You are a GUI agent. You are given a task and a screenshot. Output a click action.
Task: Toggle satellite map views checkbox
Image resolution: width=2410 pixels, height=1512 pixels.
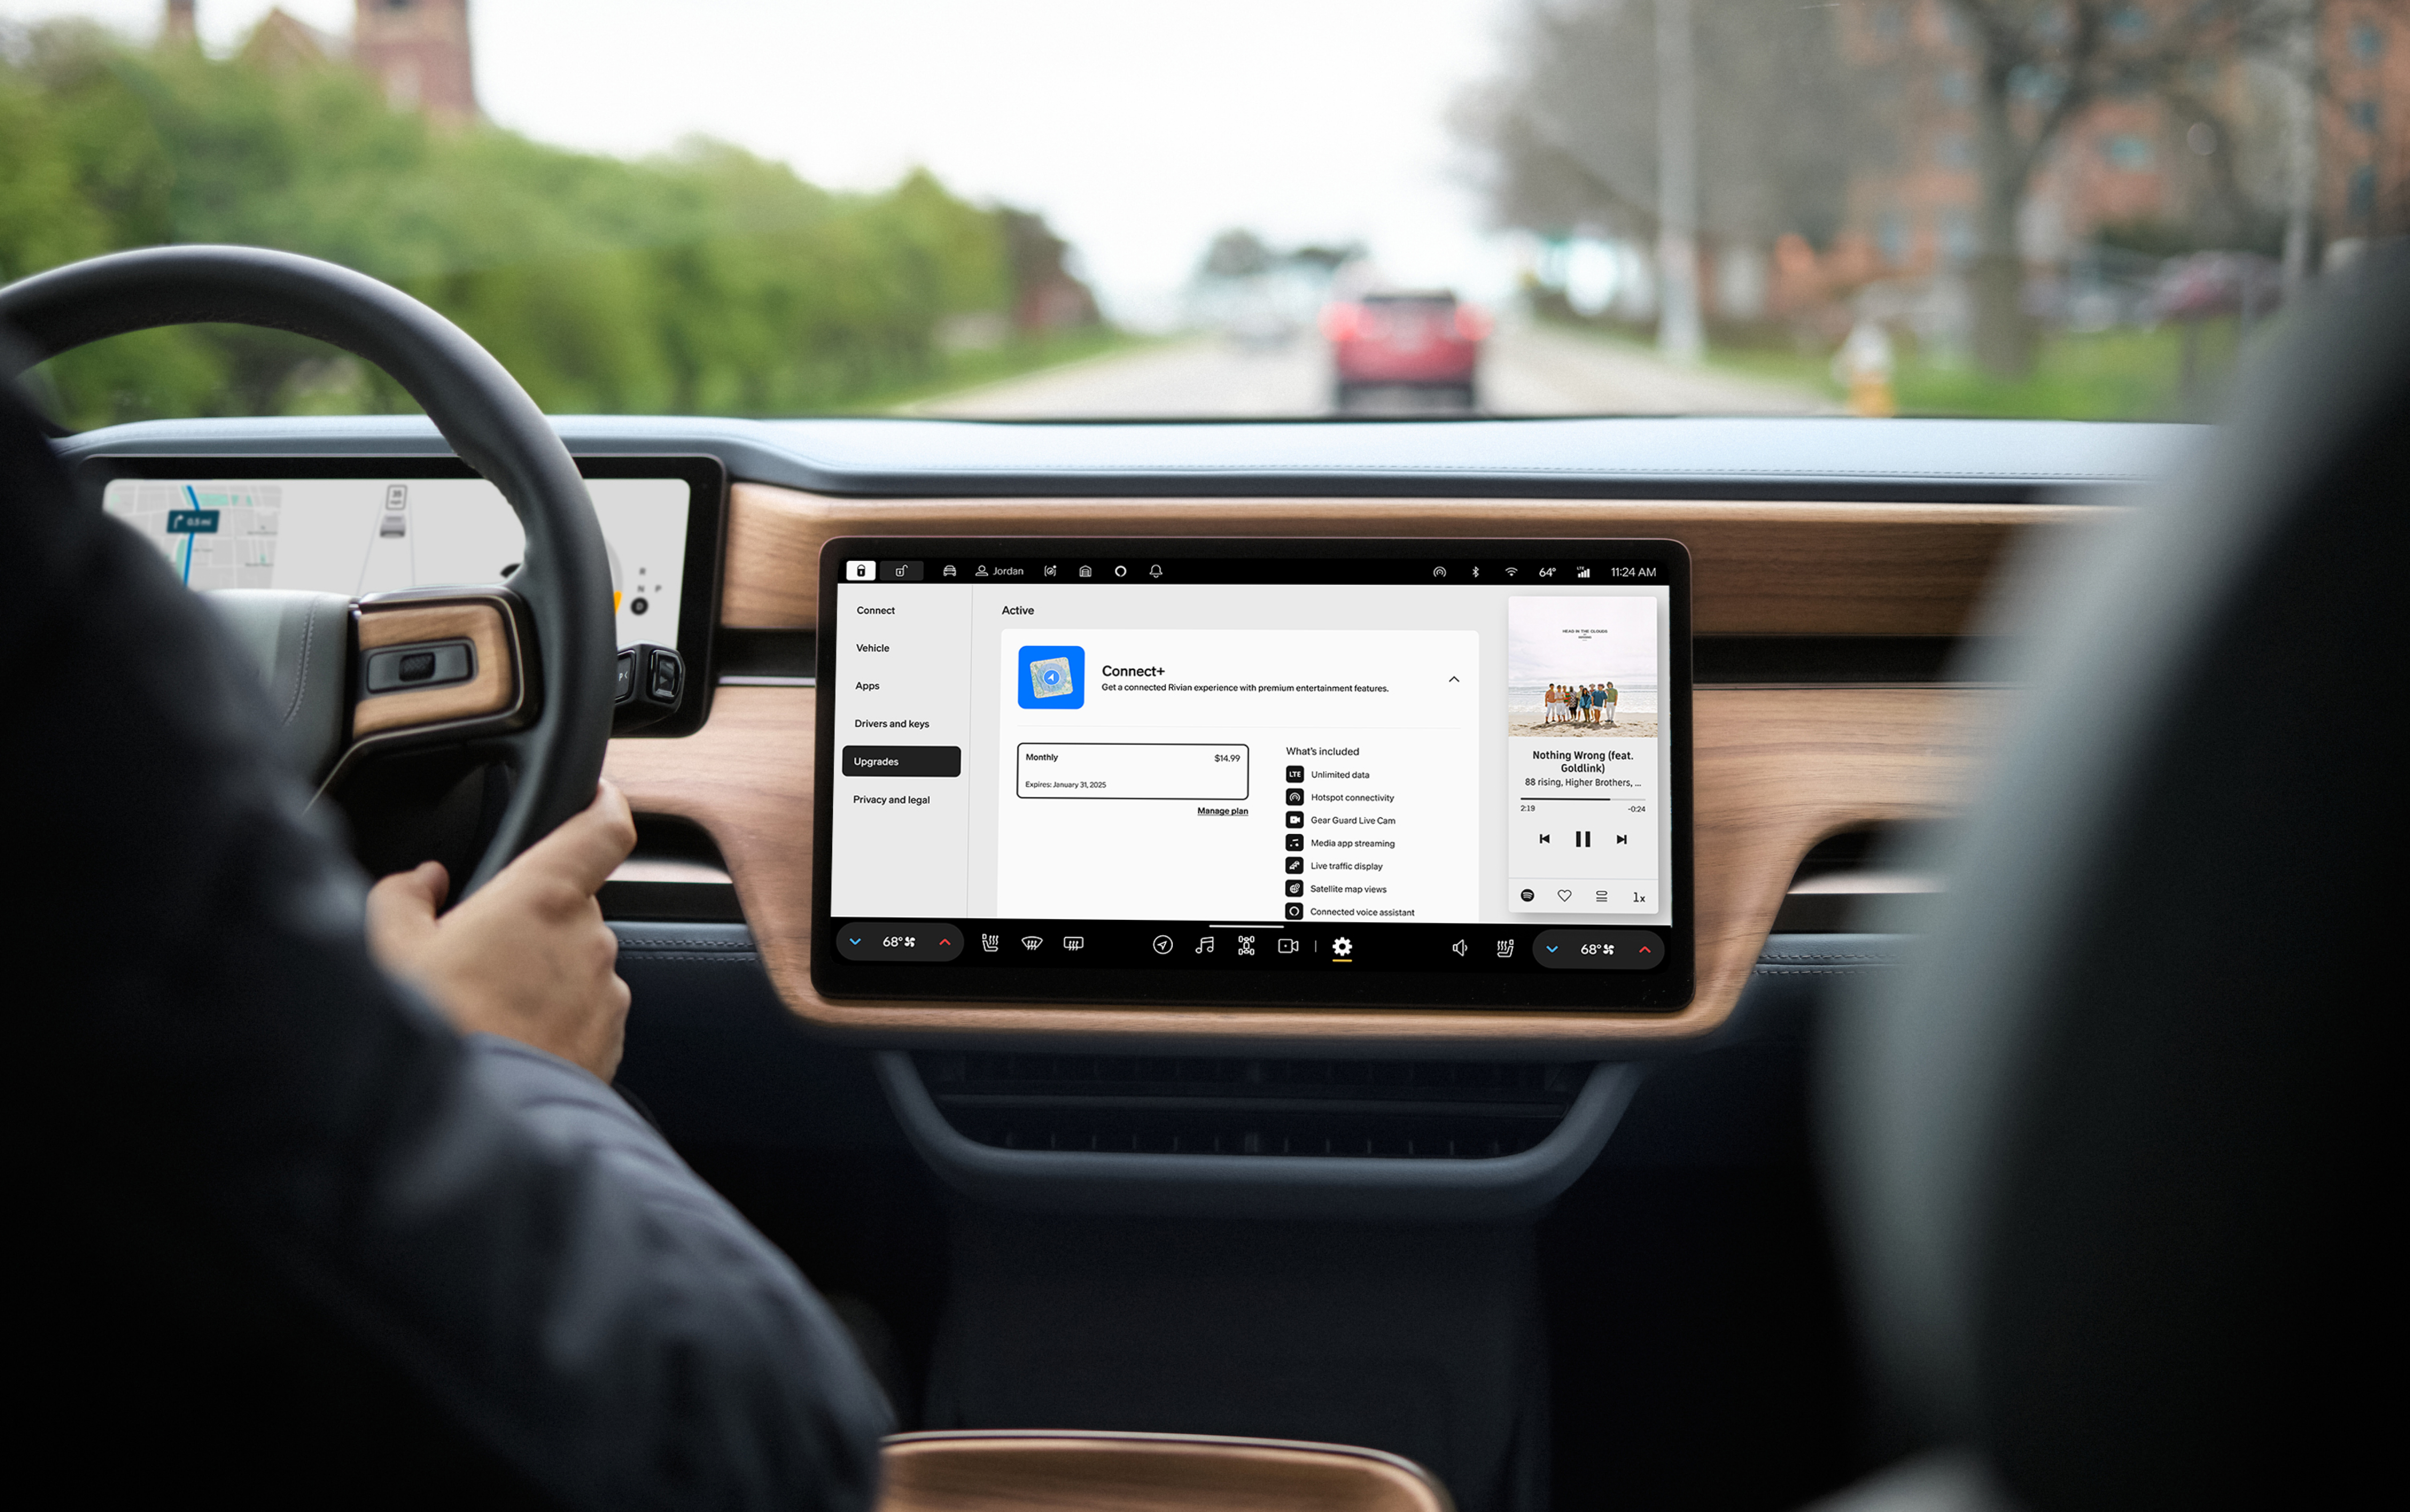[1294, 888]
